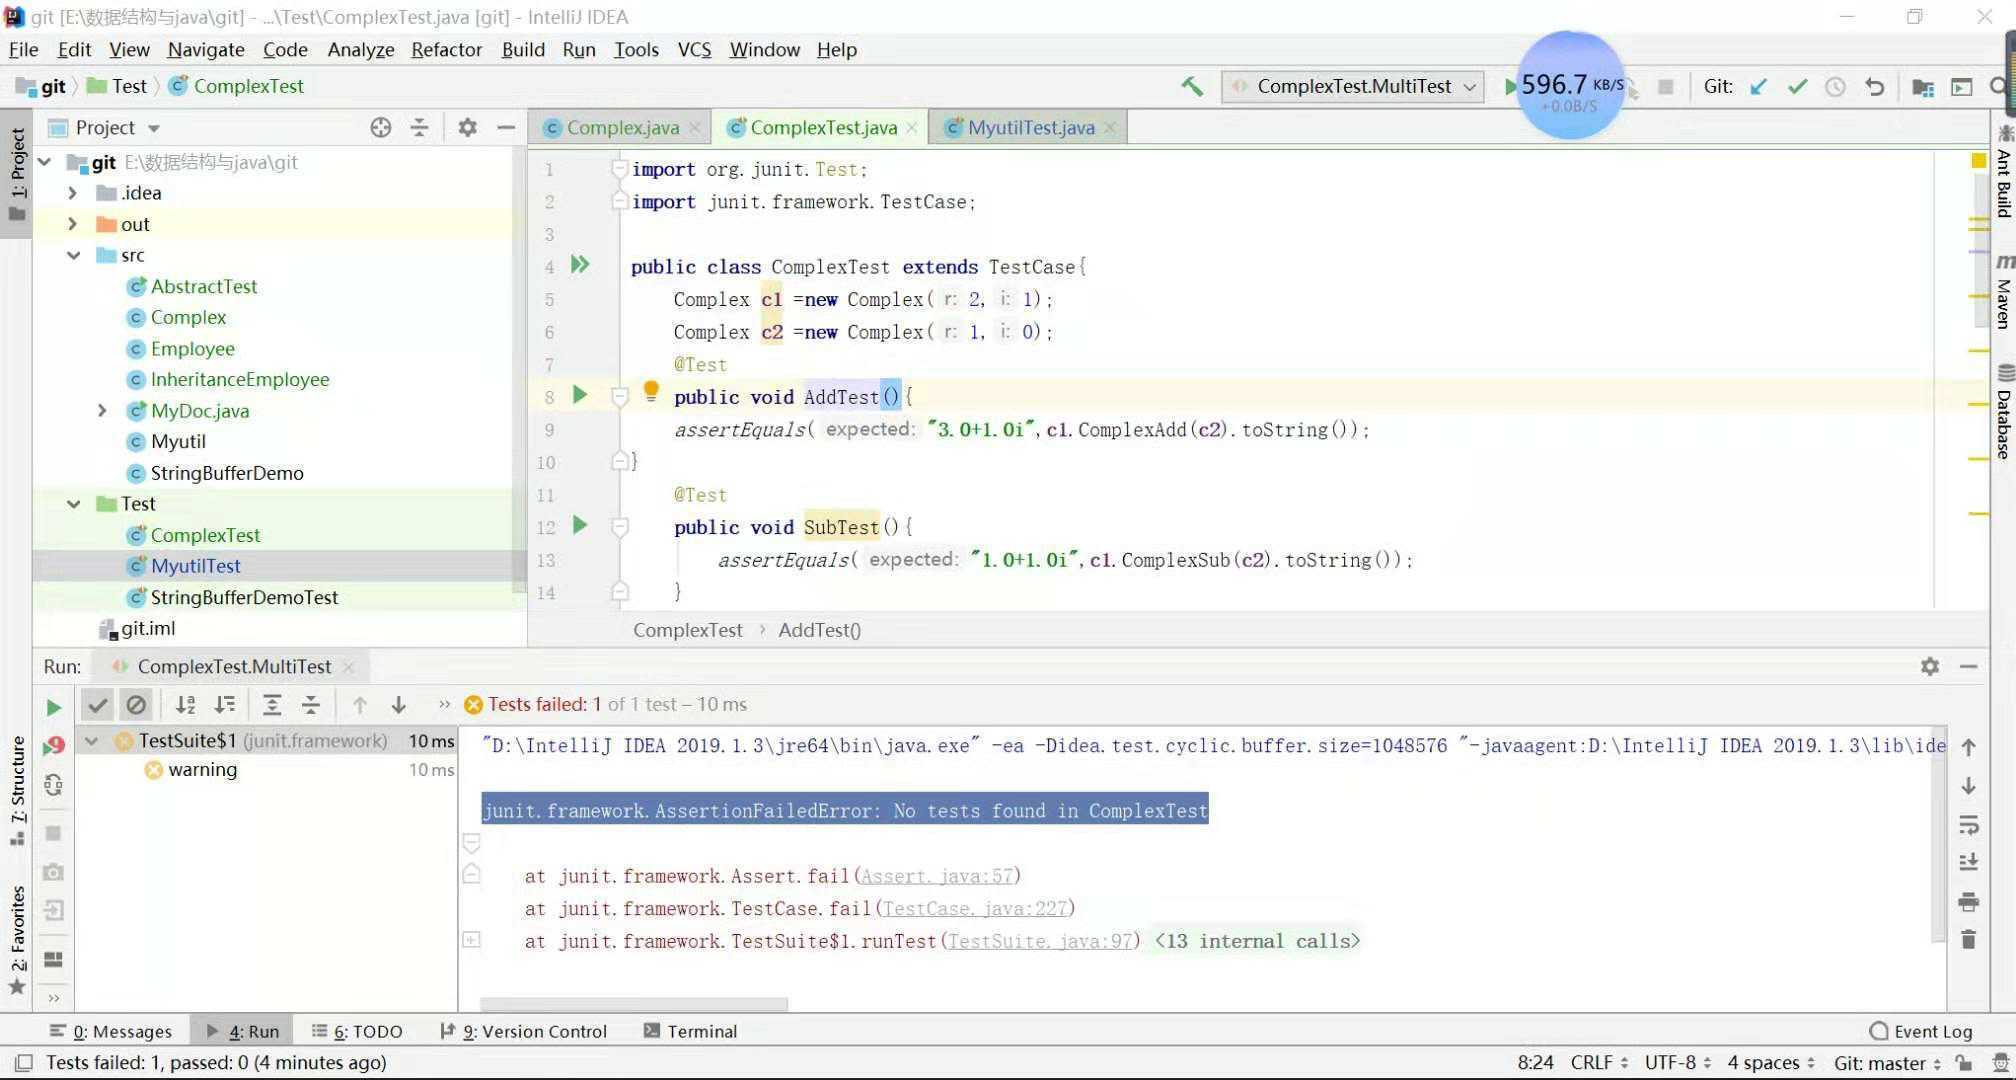
Task: Run SubTest via gutter arrow on line 12
Action: click(579, 524)
